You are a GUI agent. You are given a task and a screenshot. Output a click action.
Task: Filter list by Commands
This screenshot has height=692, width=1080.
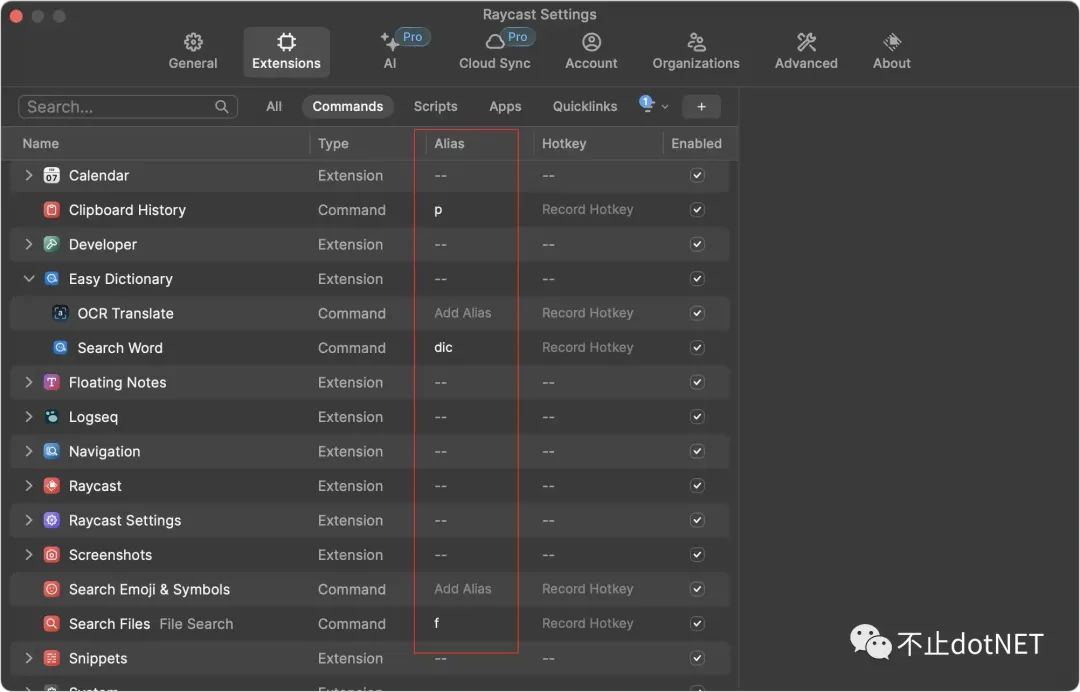[x=348, y=107]
